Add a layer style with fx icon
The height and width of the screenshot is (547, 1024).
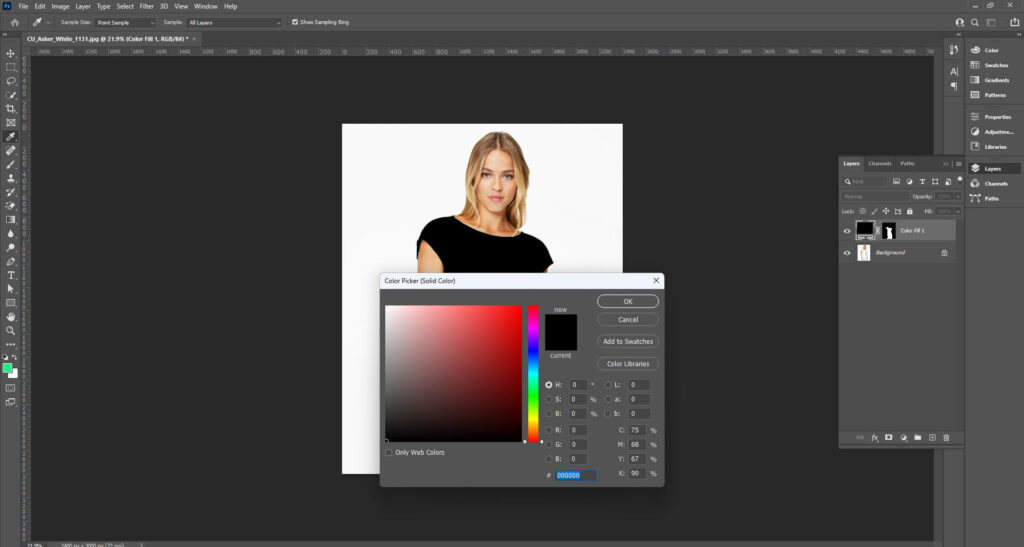click(874, 437)
